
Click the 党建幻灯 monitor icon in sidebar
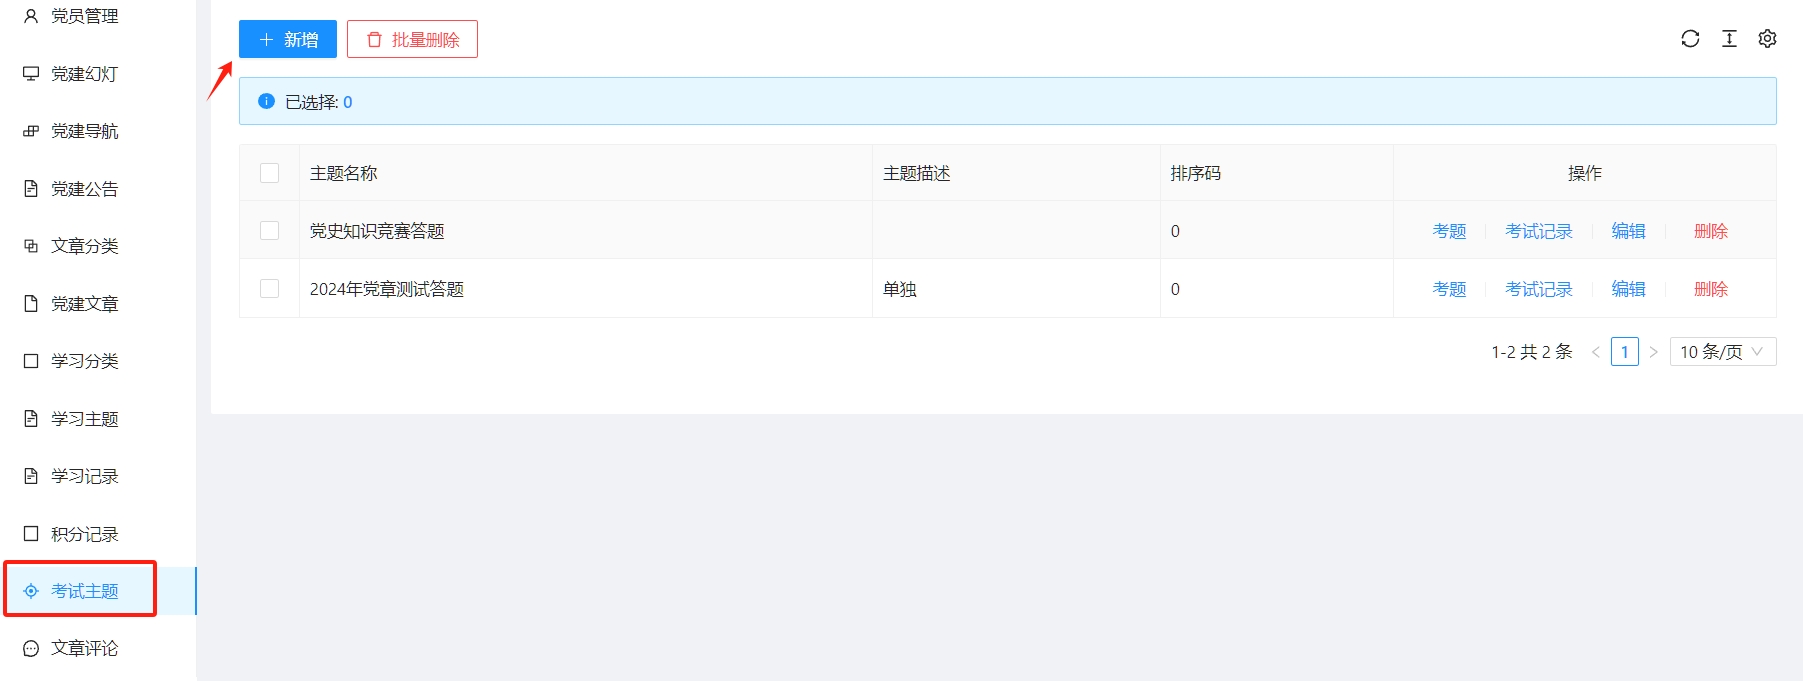[31, 74]
